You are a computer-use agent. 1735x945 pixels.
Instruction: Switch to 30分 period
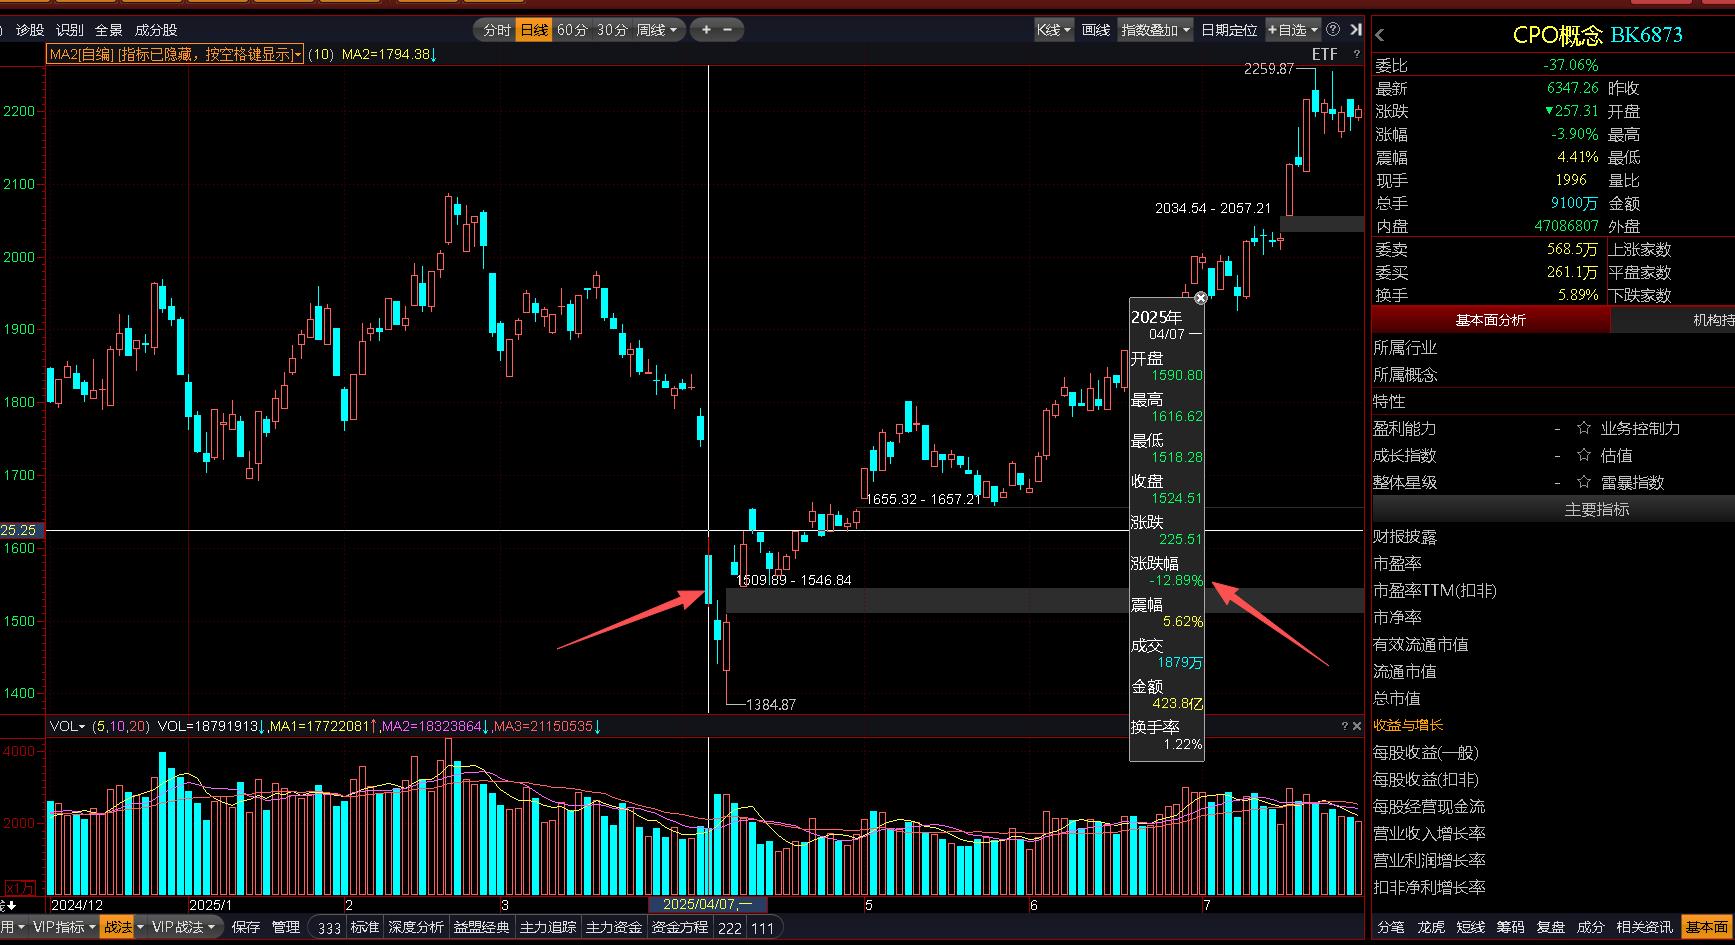pyautogui.click(x=612, y=30)
